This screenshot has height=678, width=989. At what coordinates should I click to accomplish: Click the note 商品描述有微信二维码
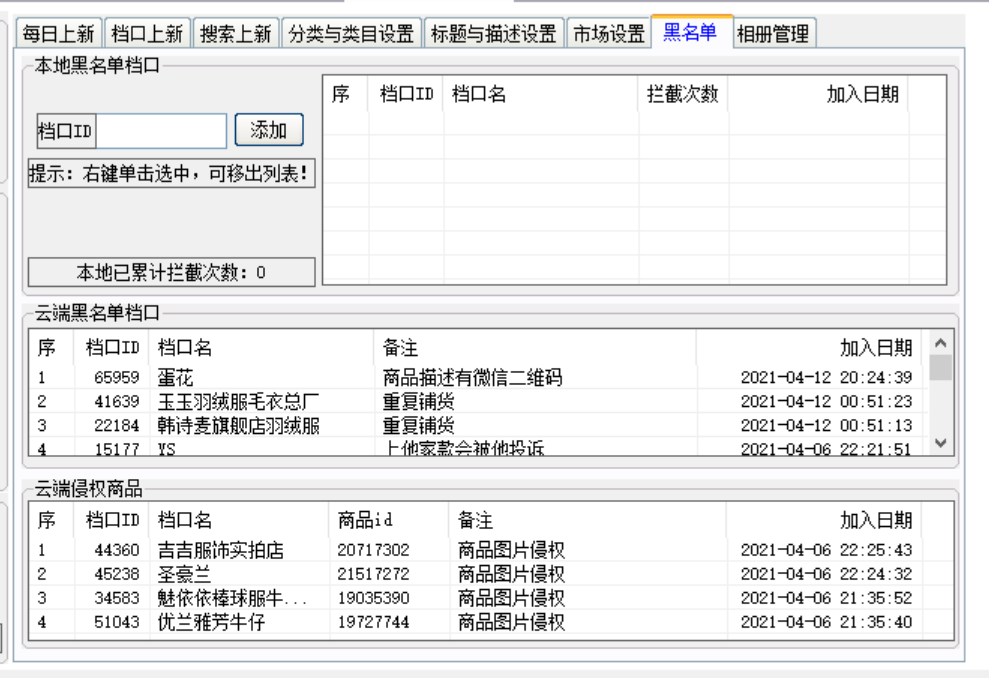coord(472,377)
